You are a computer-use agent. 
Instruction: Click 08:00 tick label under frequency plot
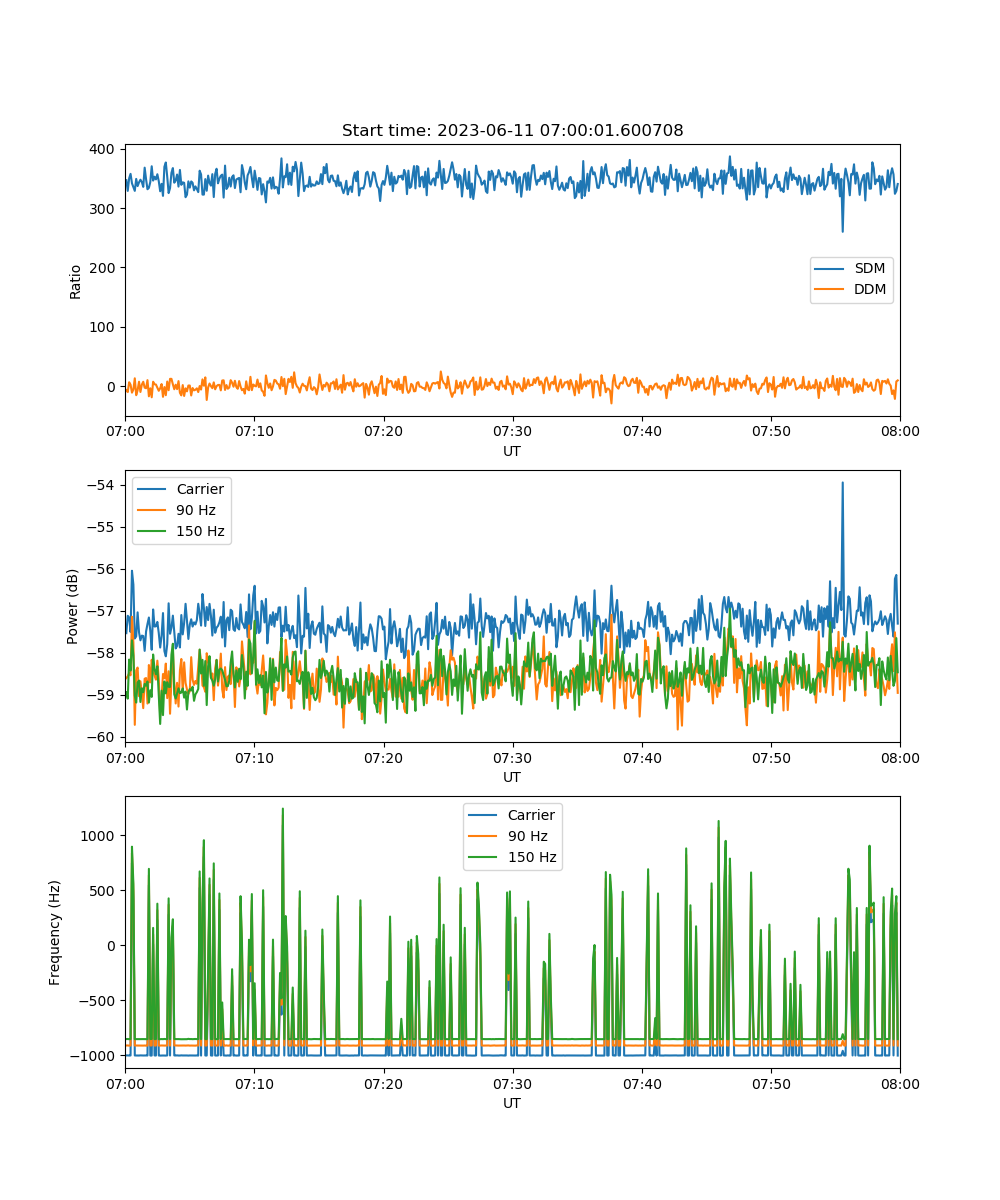pyautogui.click(x=900, y=1083)
